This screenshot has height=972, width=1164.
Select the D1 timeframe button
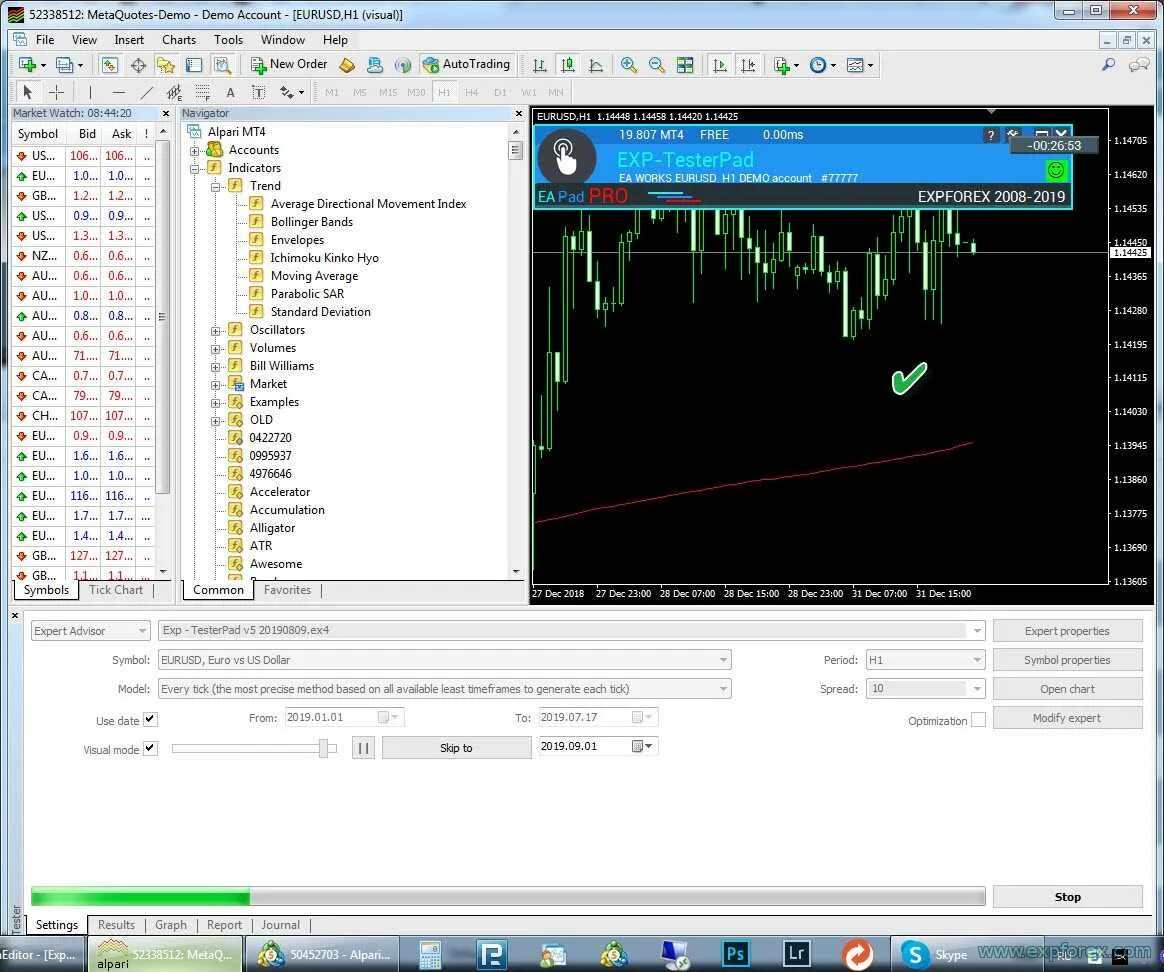pos(500,92)
